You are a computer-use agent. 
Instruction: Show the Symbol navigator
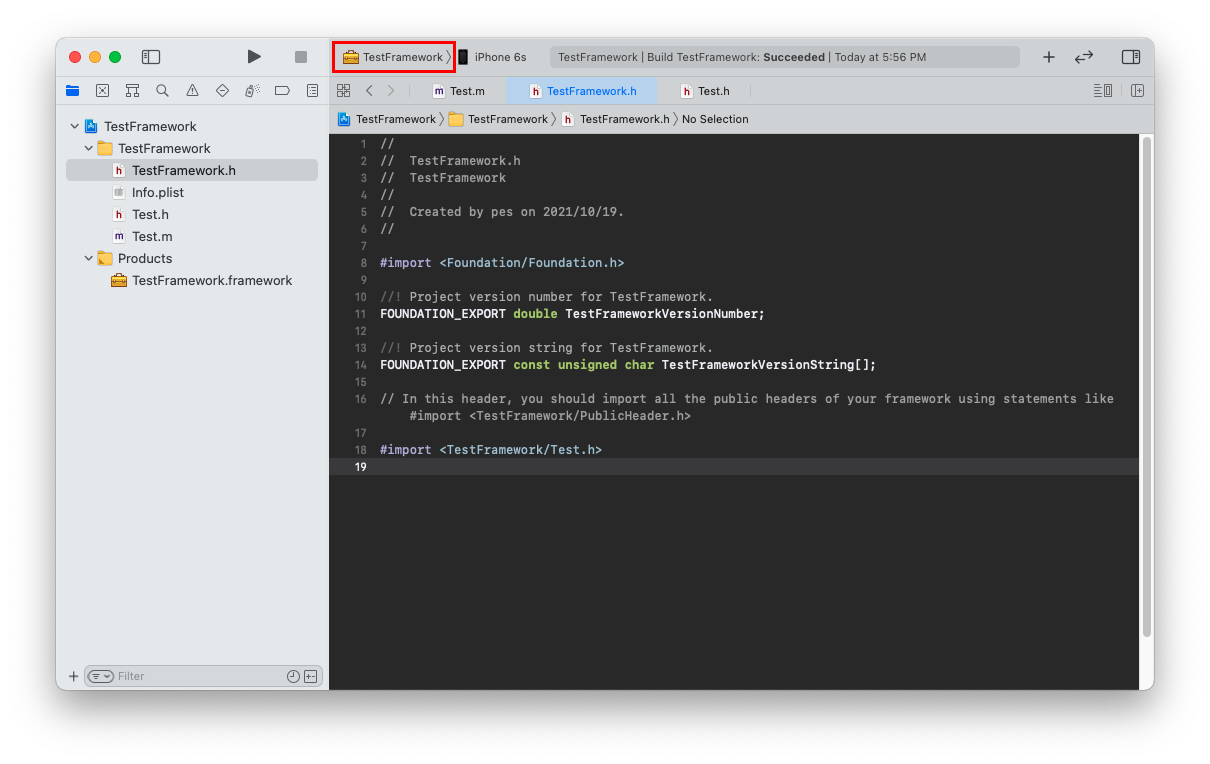coord(132,90)
